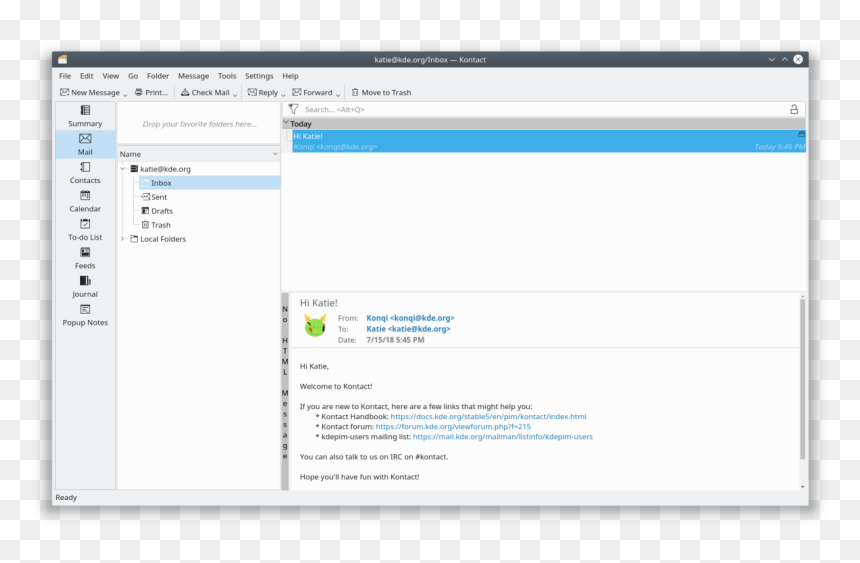
Task: Click in the message Search field
Action: point(543,109)
